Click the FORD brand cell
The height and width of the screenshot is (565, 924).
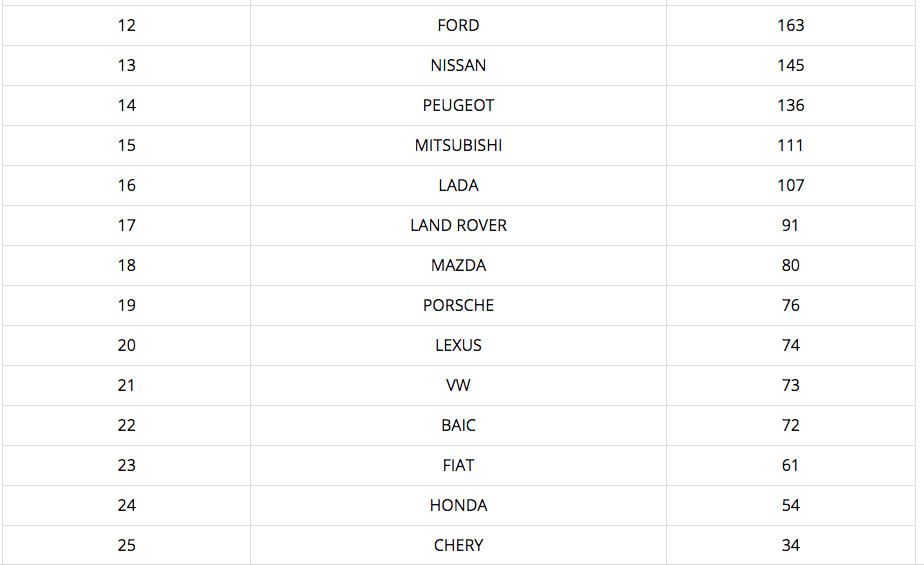point(458,25)
